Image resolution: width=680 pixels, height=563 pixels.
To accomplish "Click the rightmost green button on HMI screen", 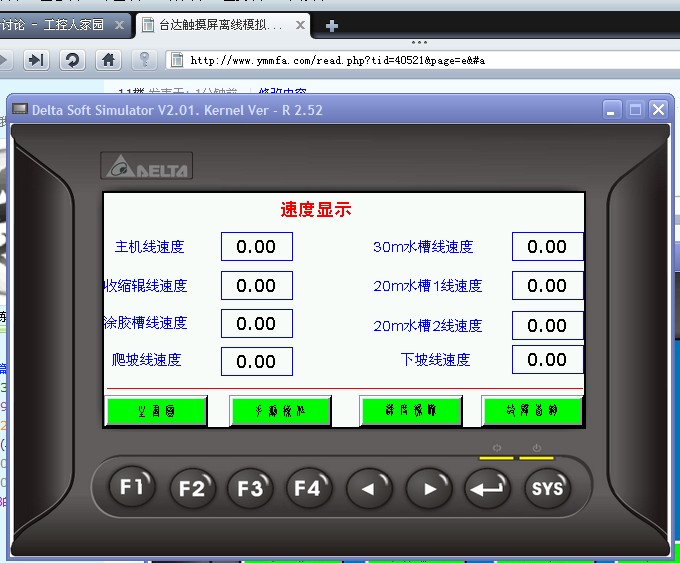I will (532, 410).
